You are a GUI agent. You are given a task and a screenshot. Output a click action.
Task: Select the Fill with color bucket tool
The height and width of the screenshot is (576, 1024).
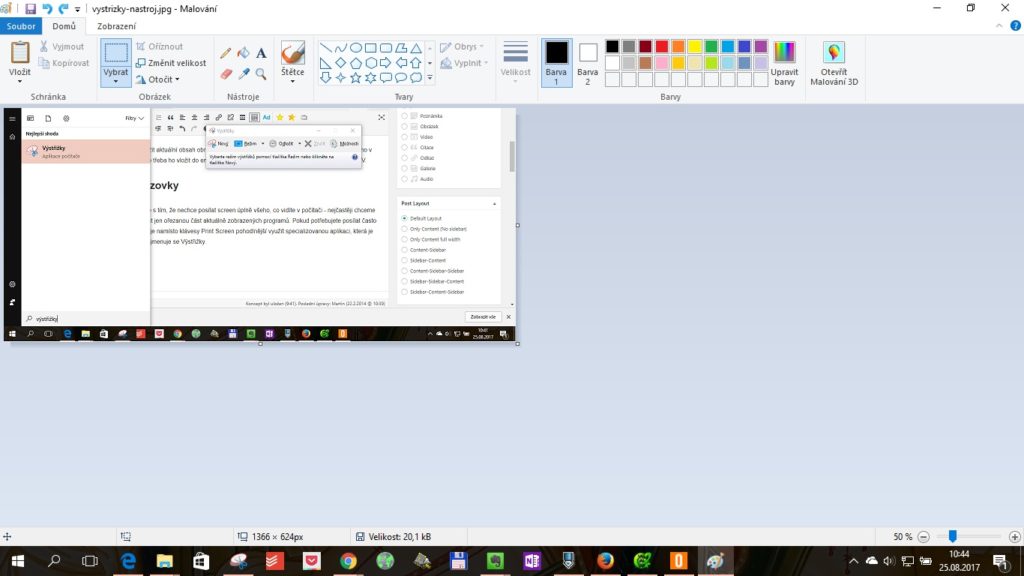[244, 53]
